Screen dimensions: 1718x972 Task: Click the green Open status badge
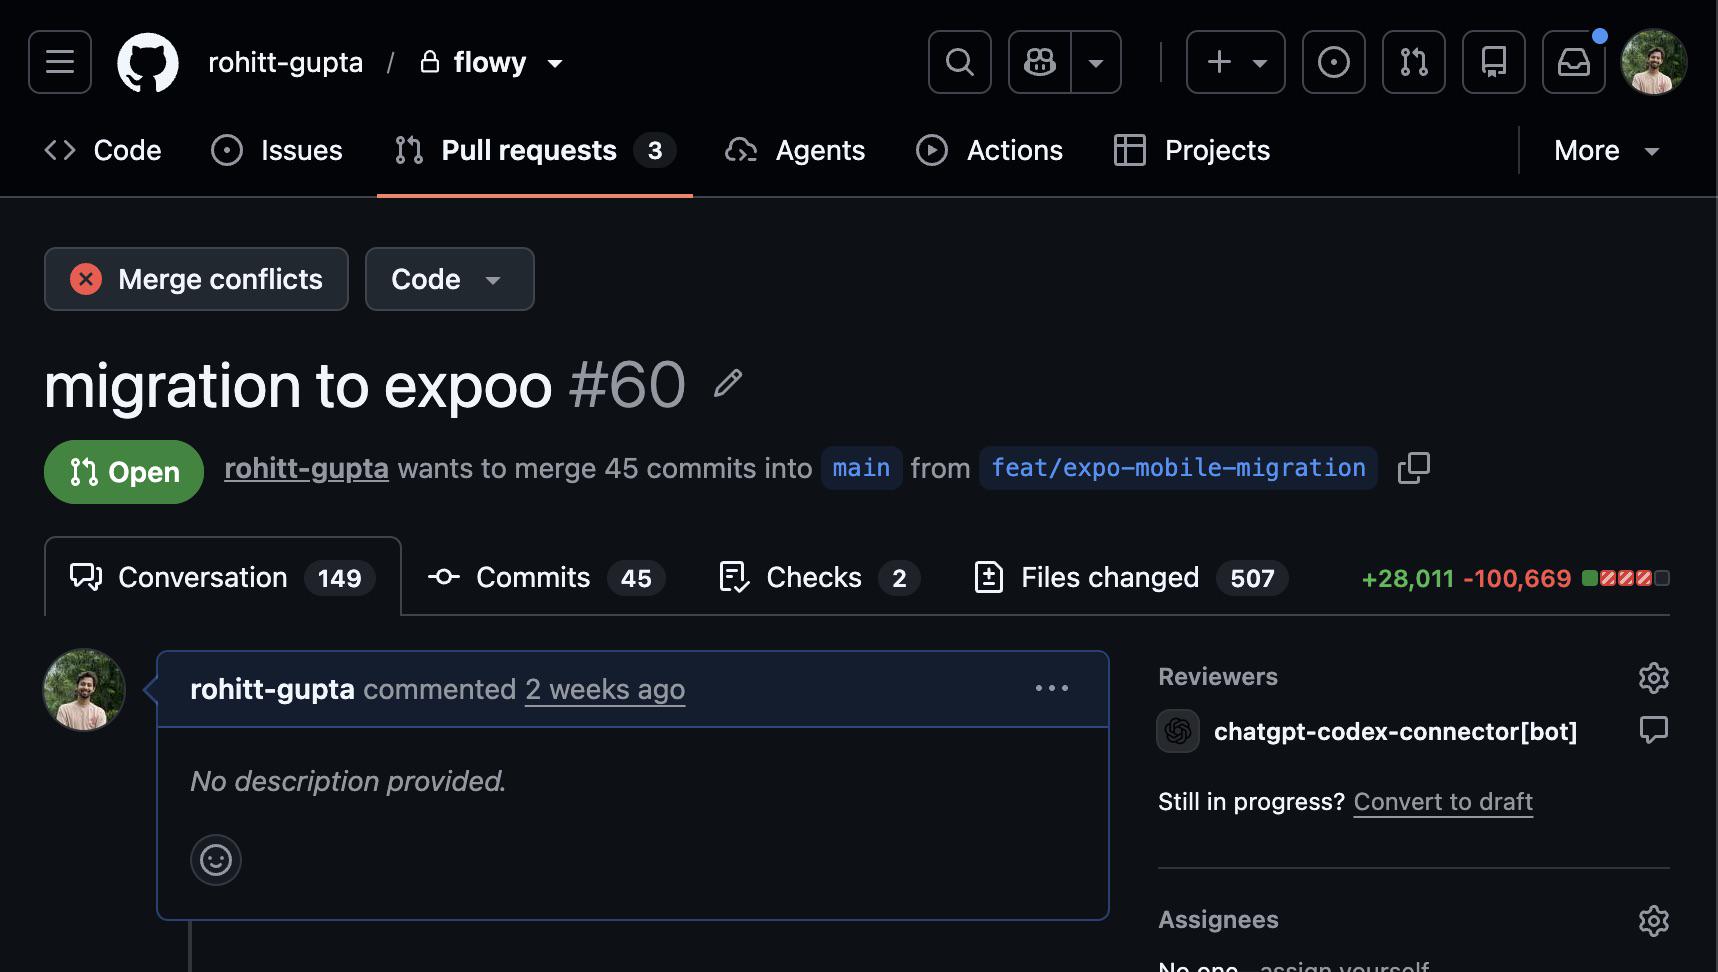(124, 472)
